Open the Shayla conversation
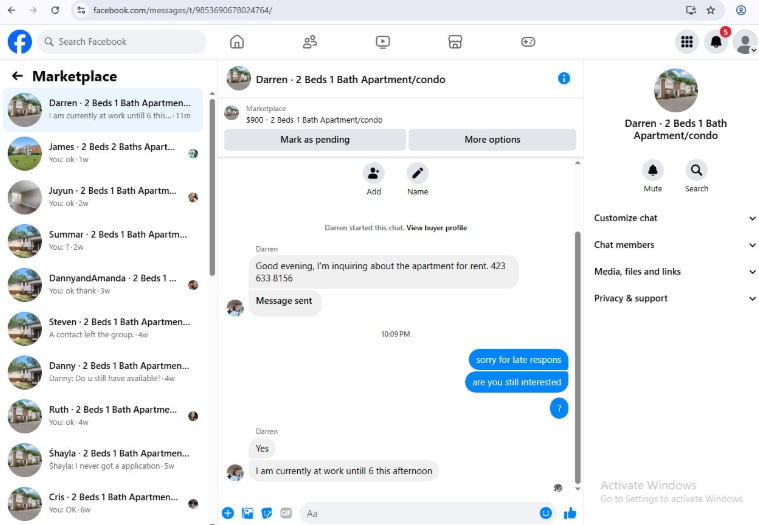The height and width of the screenshot is (525, 759). (103, 460)
